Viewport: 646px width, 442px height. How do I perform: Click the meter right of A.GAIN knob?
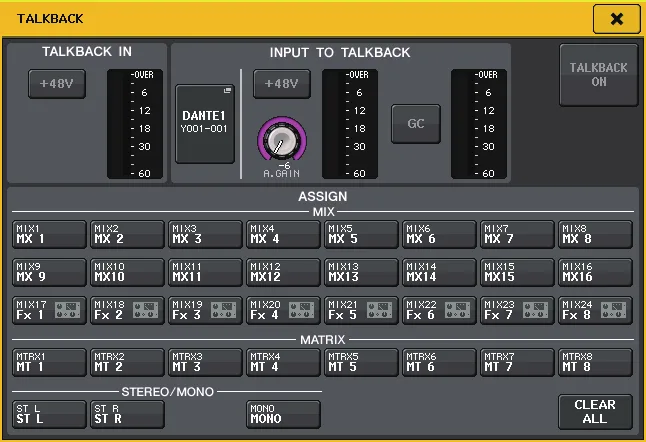coord(350,124)
